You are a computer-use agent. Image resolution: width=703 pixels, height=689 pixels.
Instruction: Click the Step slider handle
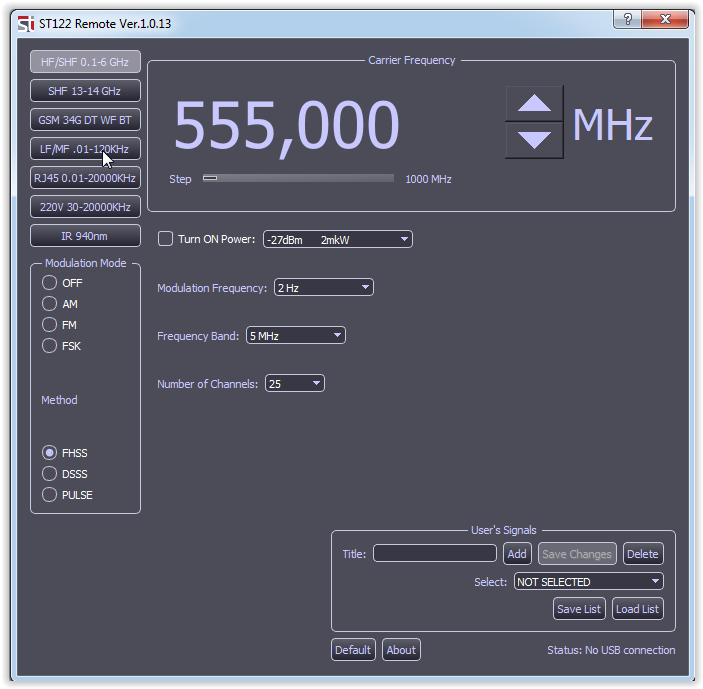(210, 178)
